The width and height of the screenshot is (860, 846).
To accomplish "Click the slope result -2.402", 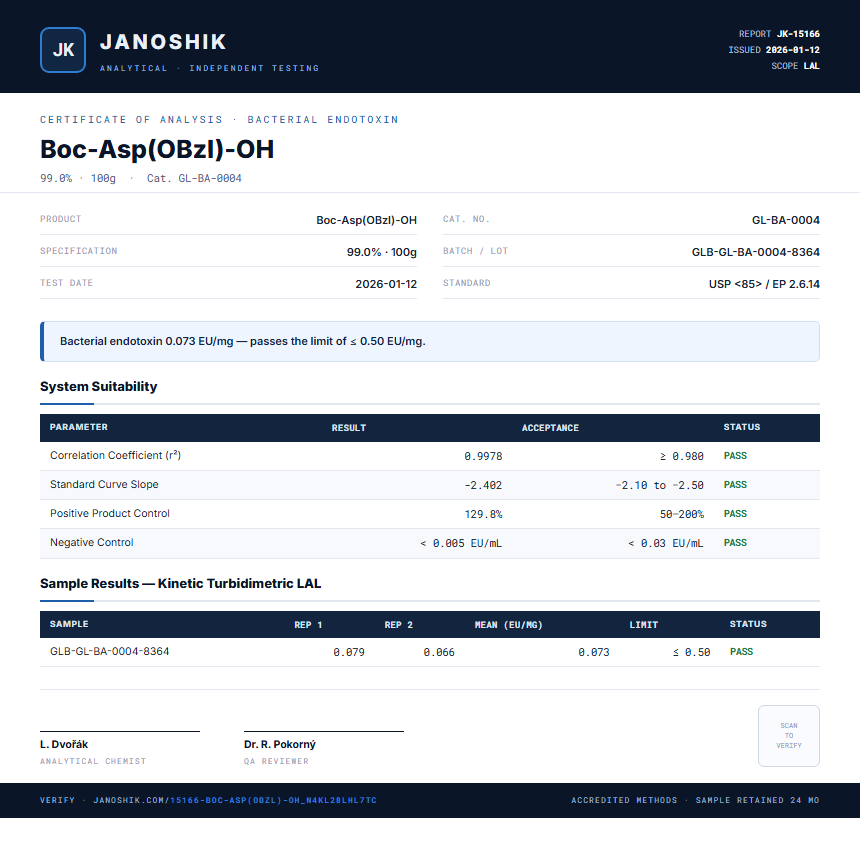I will coord(483,485).
